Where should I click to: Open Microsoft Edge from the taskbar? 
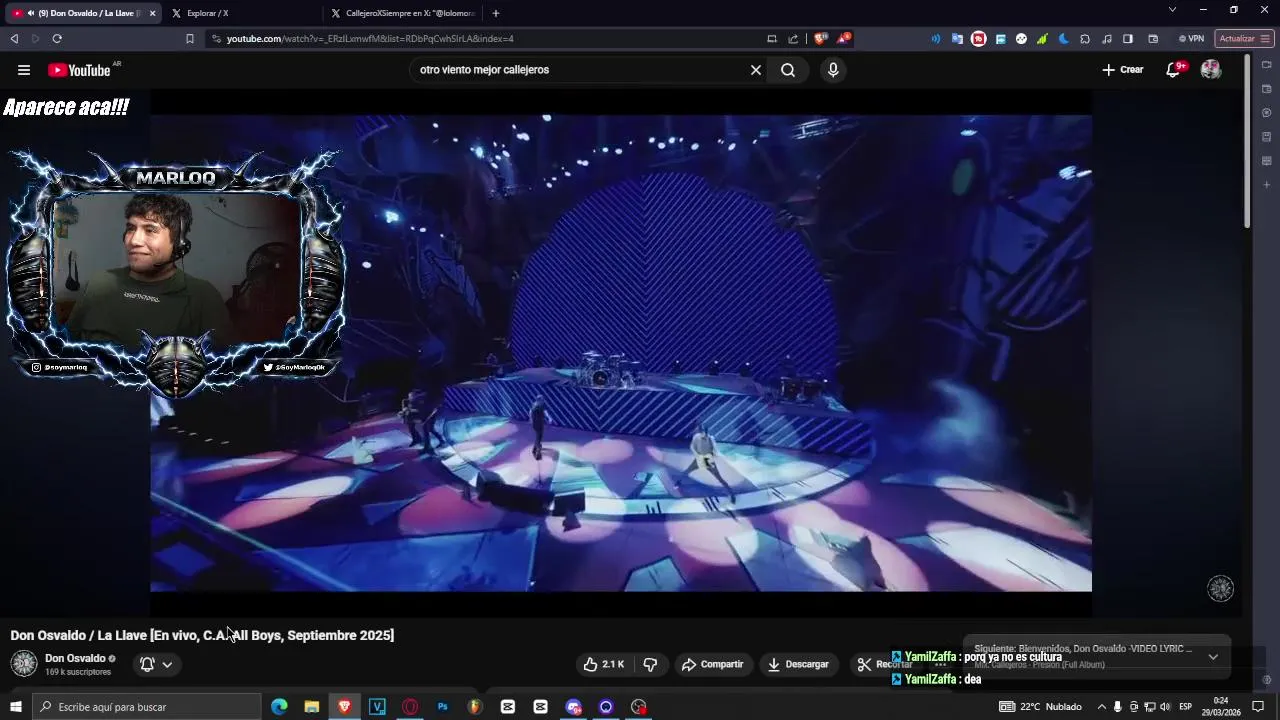pos(279,707)
